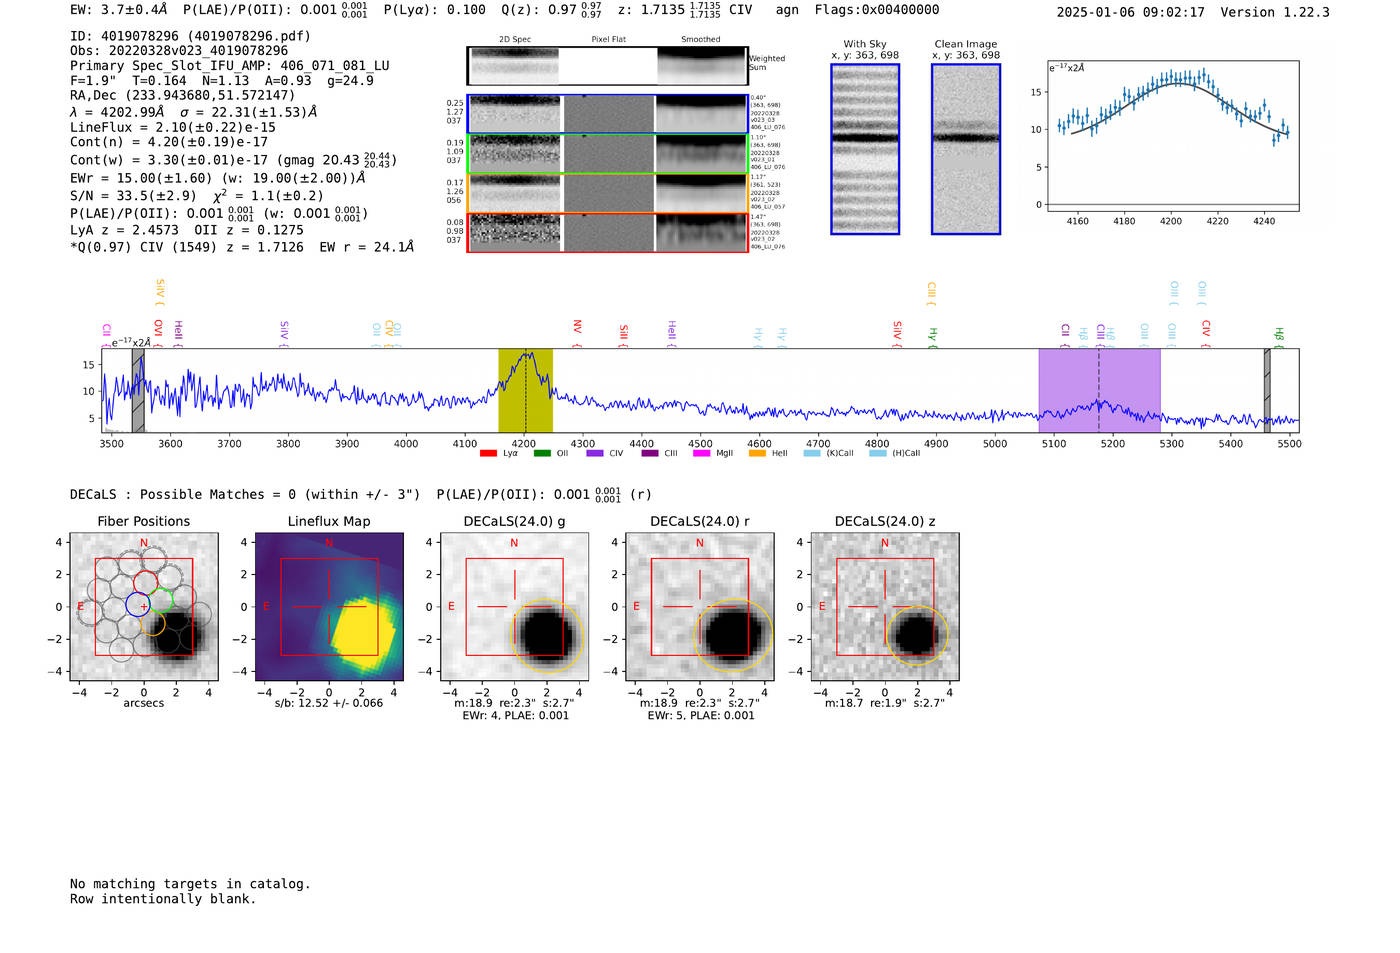
Task: Click the Gaussian line fit plot
Action: click(1172, 137)
